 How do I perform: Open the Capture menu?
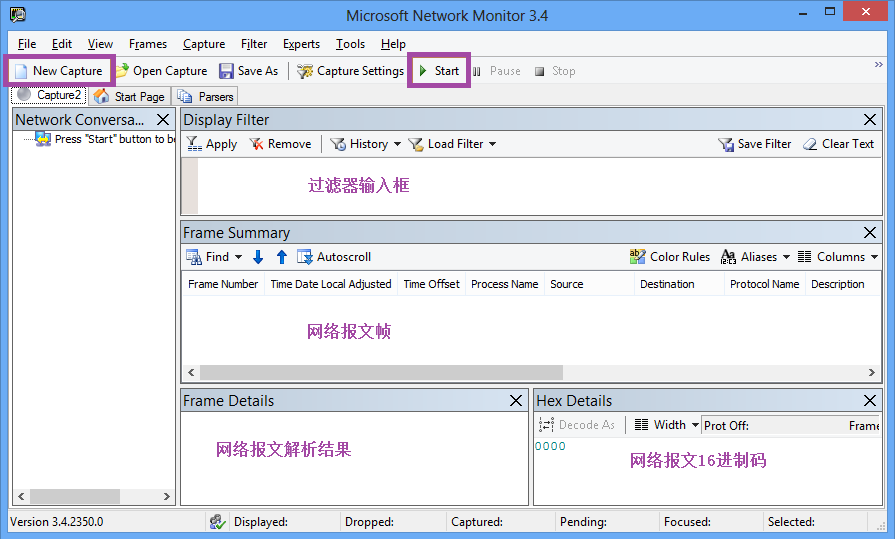(204, 44)
